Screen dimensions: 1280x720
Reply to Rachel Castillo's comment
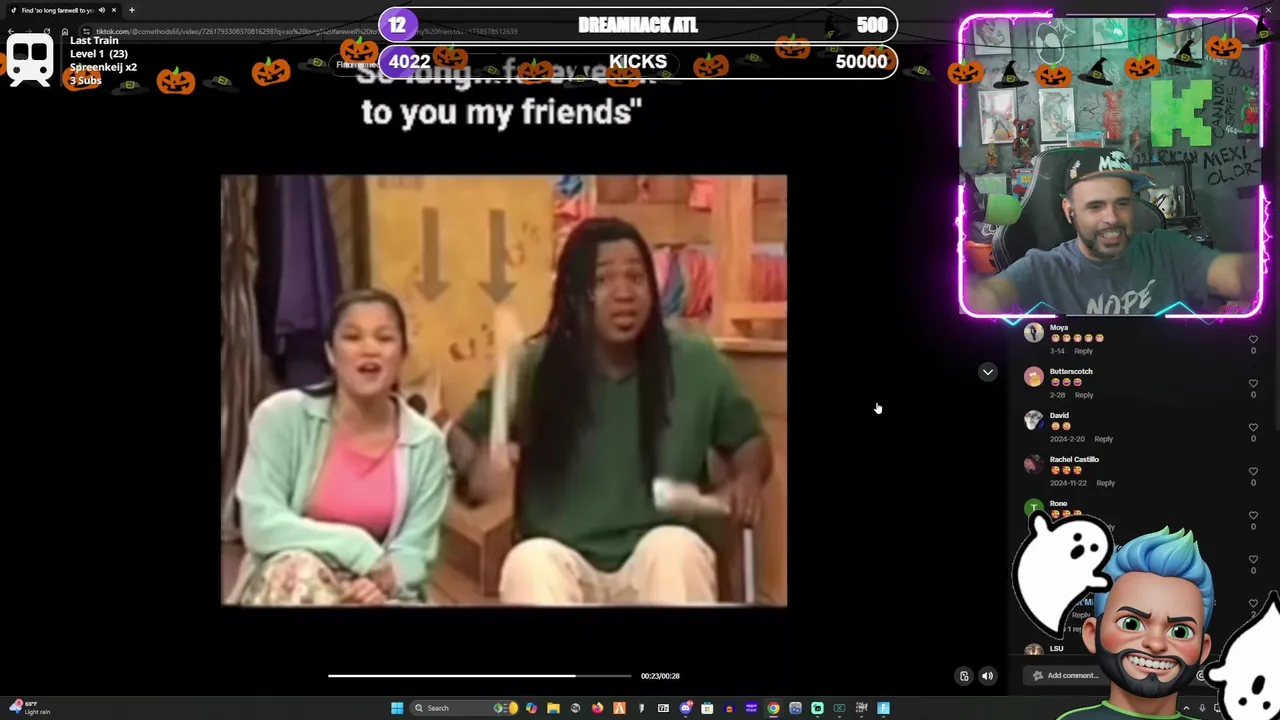[1105, 483]
